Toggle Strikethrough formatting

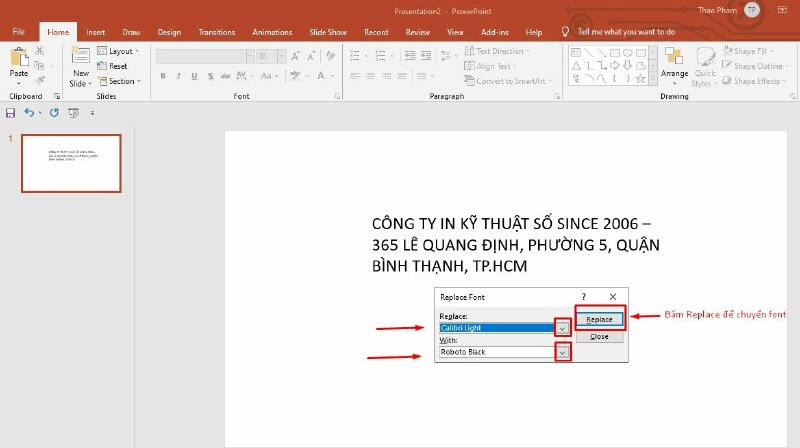(x=225, y=76)
